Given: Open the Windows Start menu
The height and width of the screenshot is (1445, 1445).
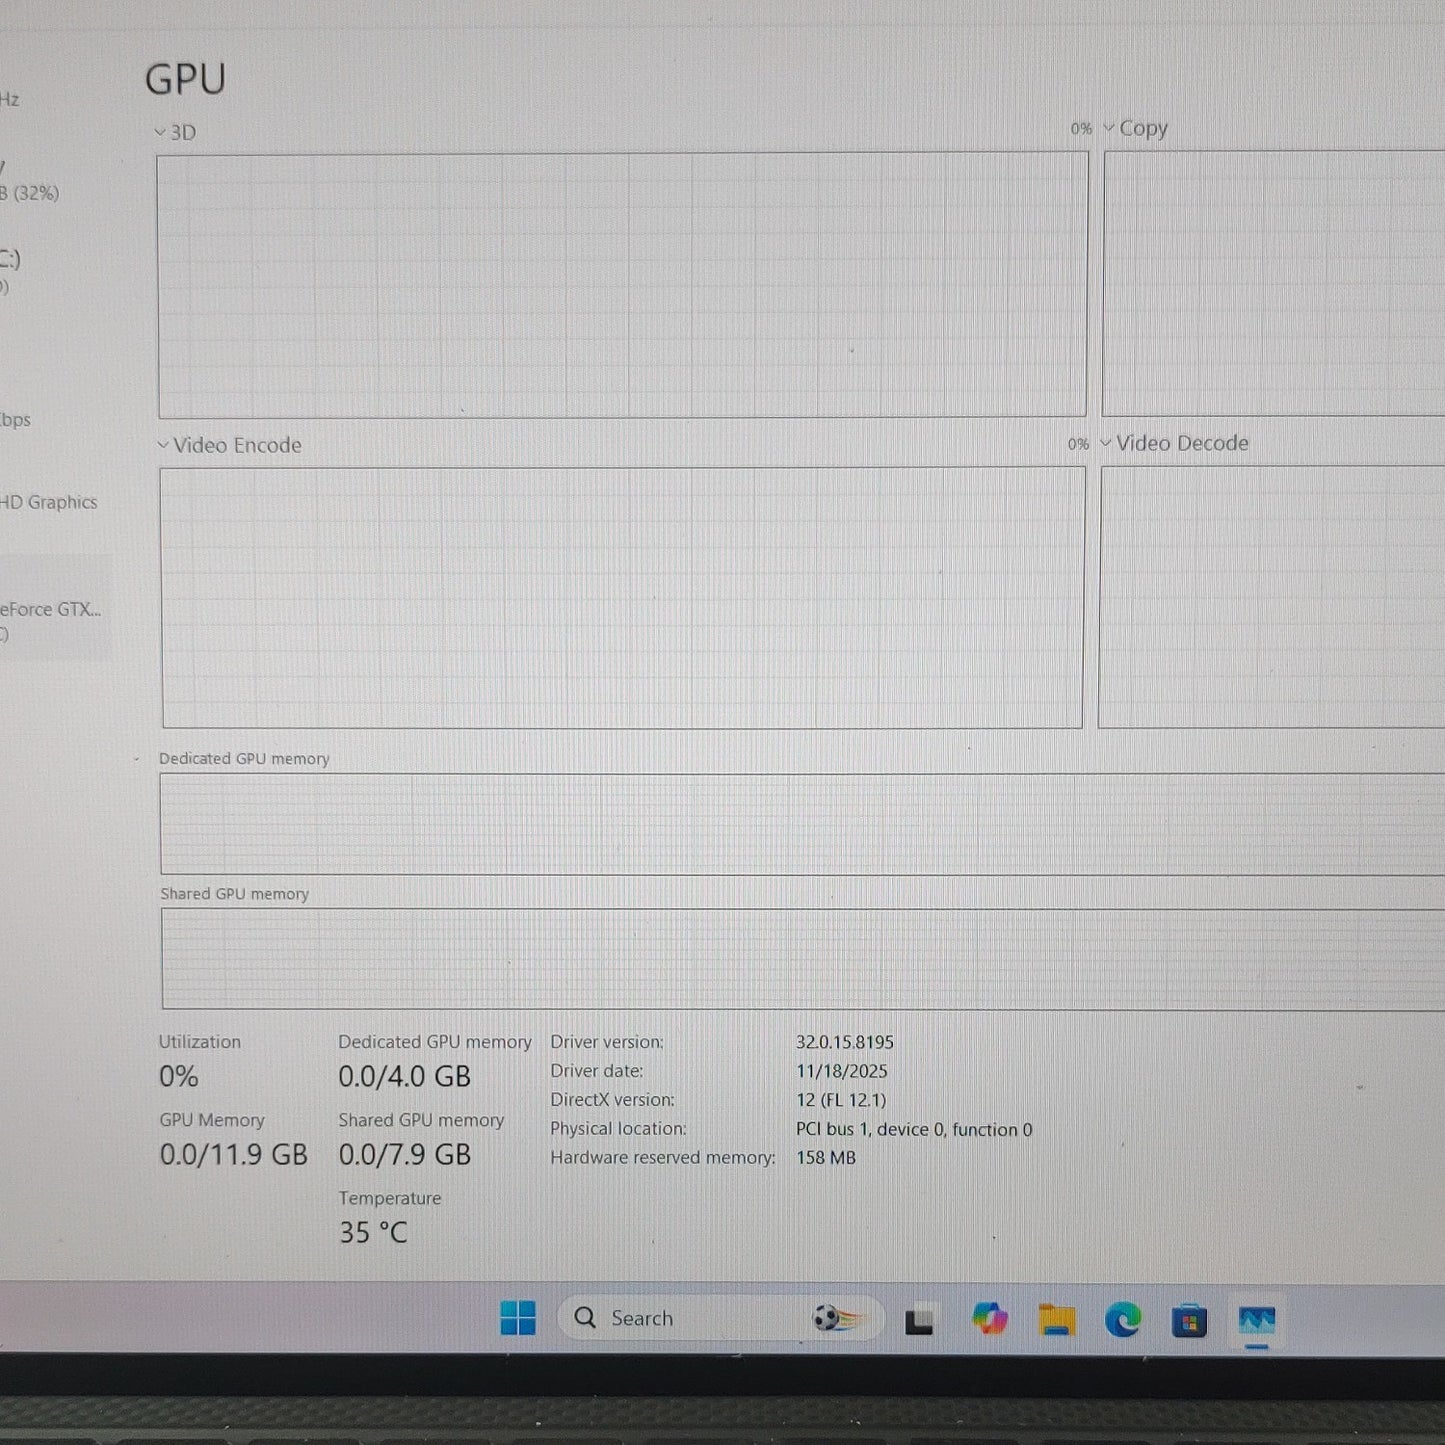Looking at the screenshot, I should click(x=518, y=1318).
